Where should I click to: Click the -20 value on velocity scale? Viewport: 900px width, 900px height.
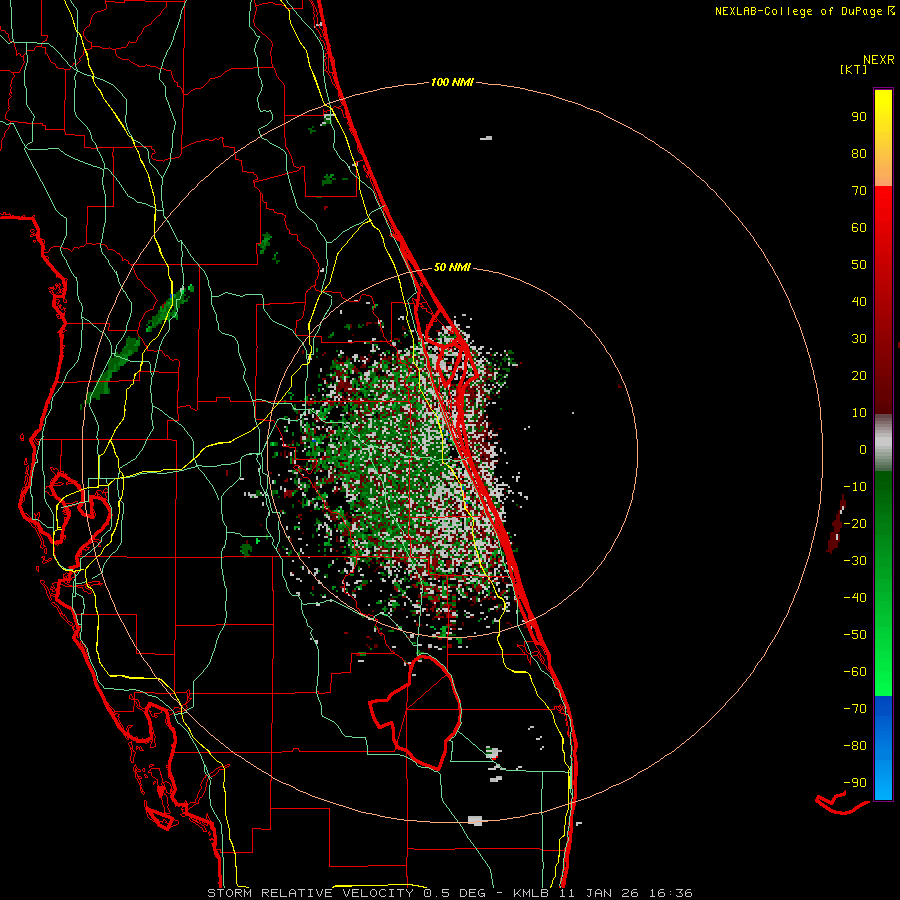point(855,524)
